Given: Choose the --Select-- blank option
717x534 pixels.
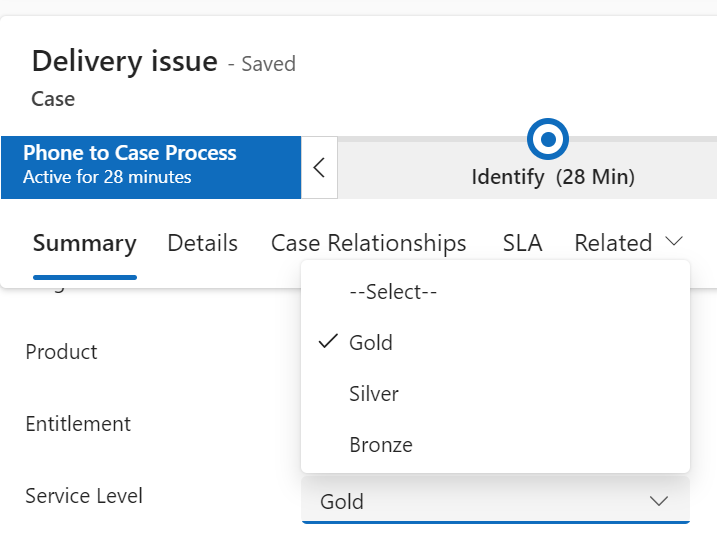Looking at the screenshot, I should (x=394, y=292).
